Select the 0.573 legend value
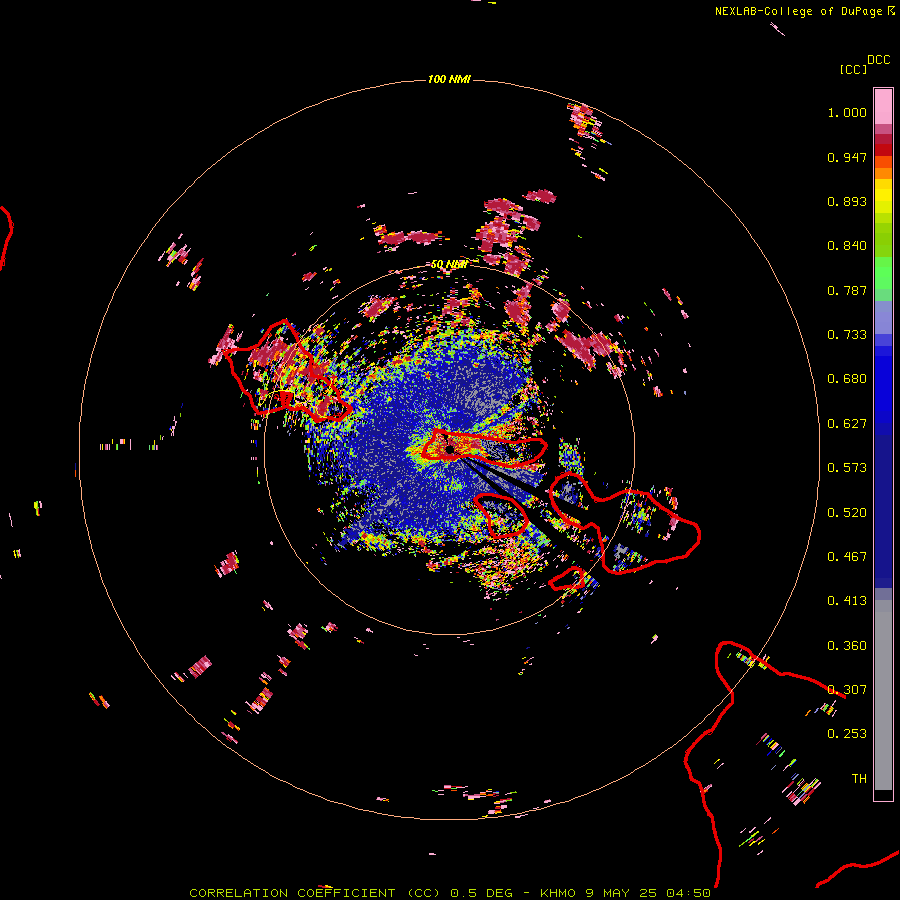Viewport: 900px width, 900px height. pos(847,468)
